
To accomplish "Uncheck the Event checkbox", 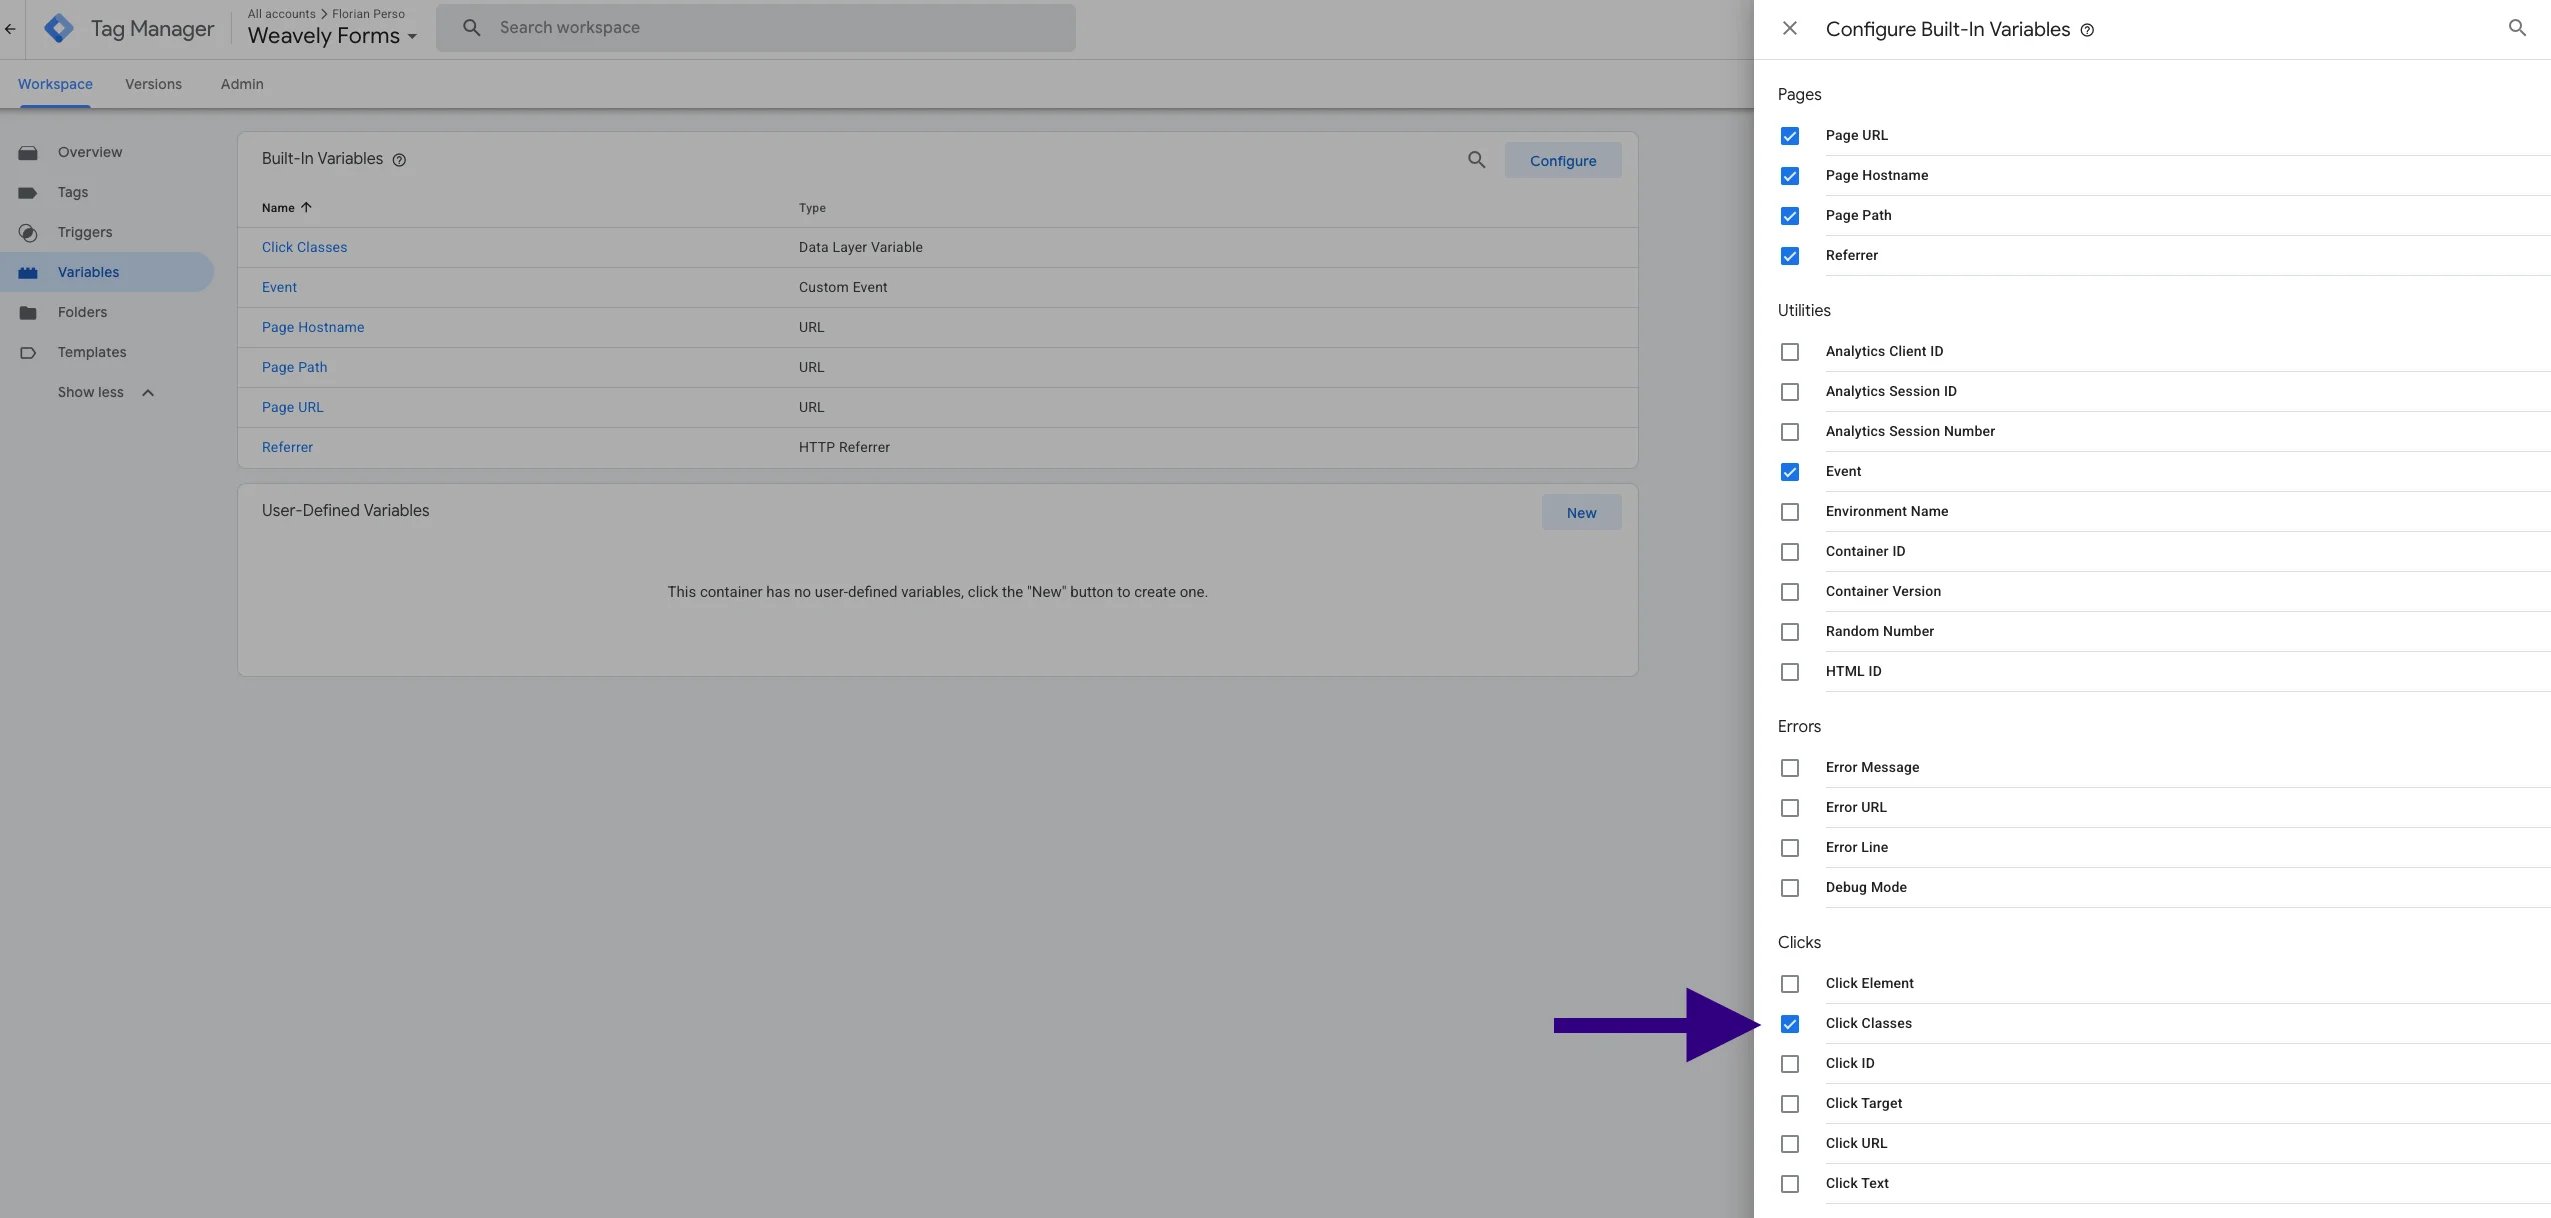I will click(x=1790, y=472).
